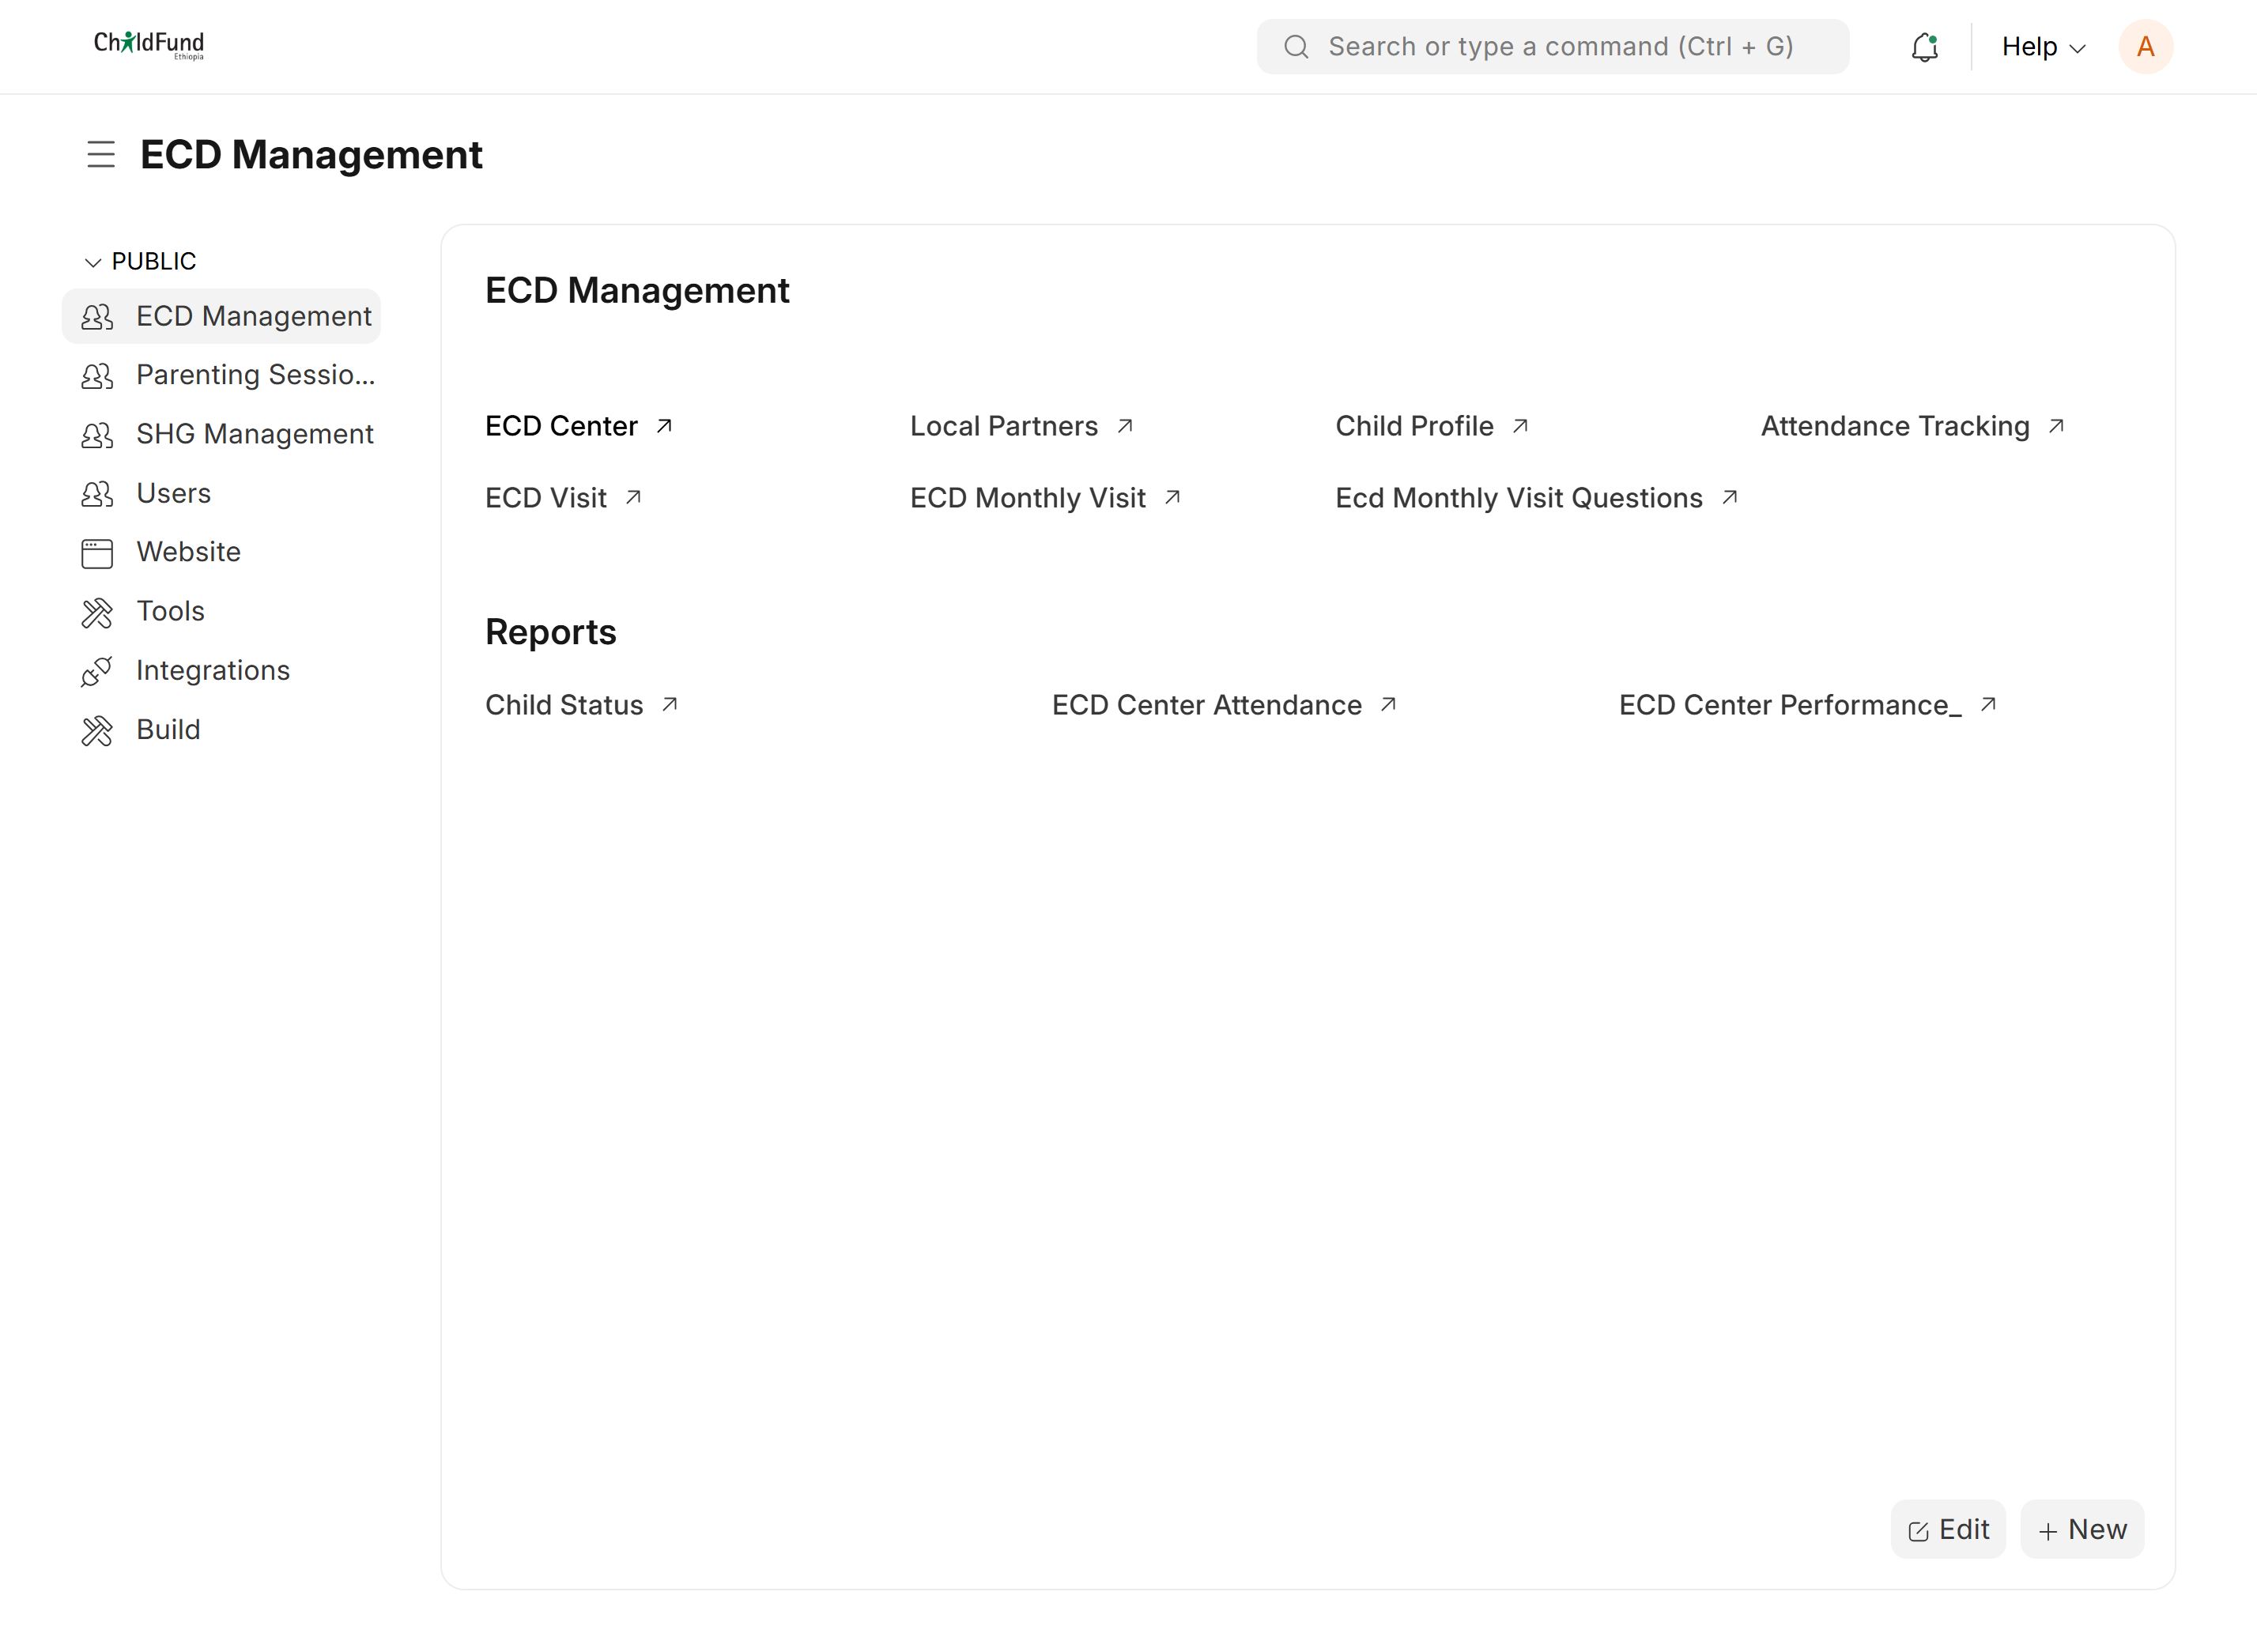Click the SHG Management sidebar icon
2257x1652 pixels.
point(97,435)
